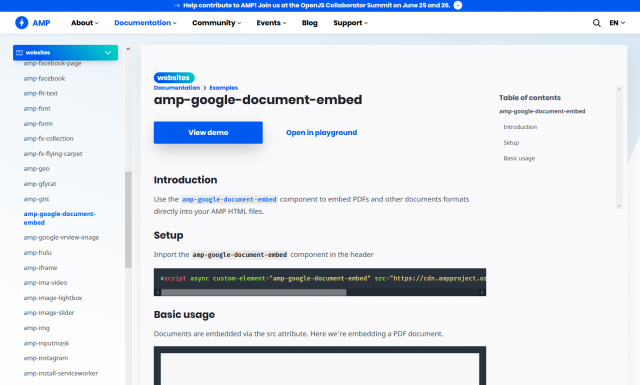Jump to Introduction in table of contents
The width and height of the screenshot is (640, 385).
point(520,127)
